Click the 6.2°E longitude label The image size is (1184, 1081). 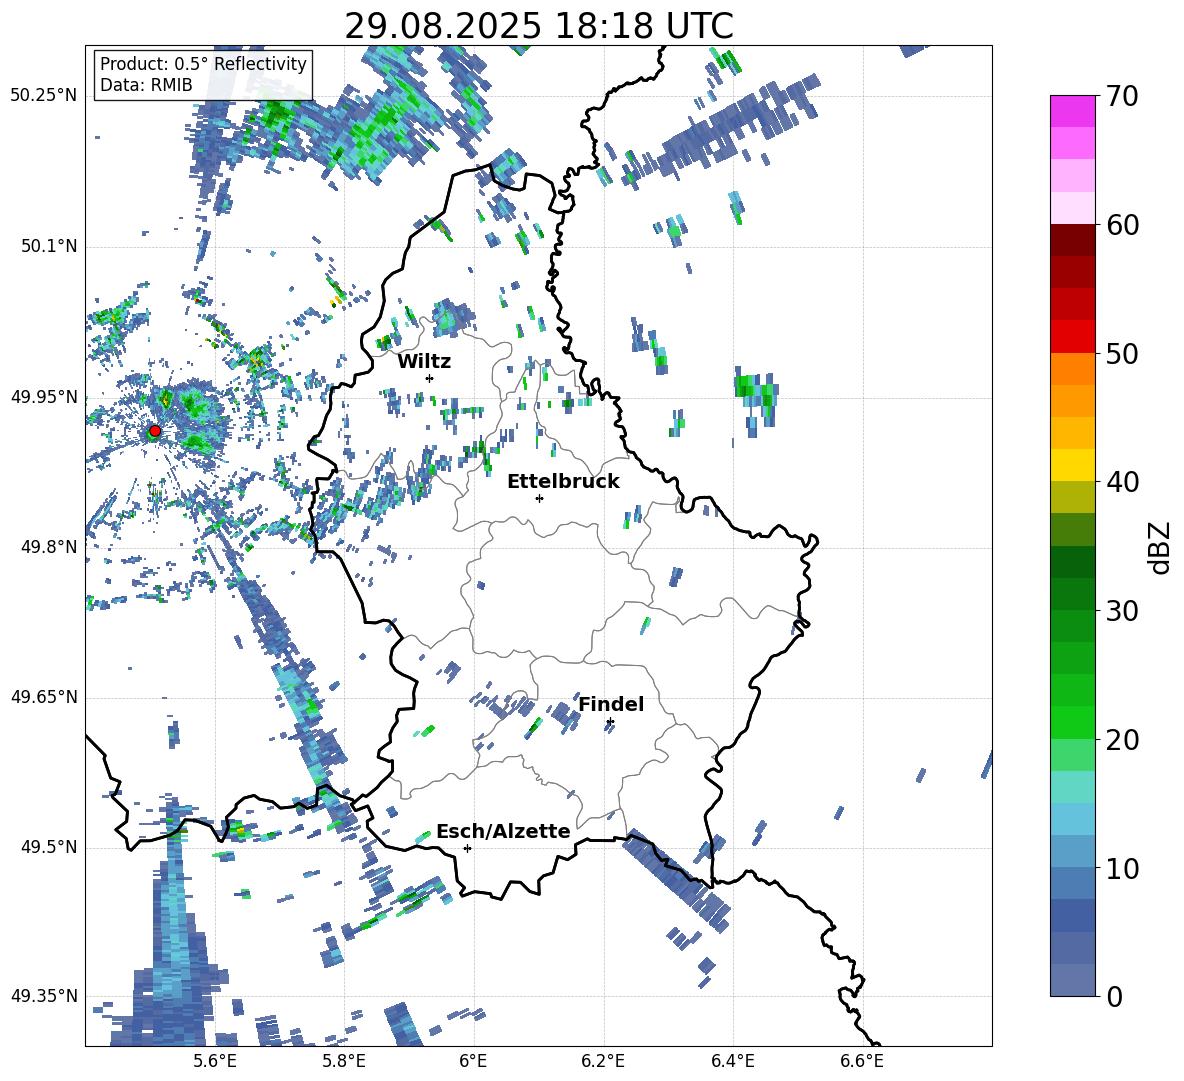[x=604, y=1061]
